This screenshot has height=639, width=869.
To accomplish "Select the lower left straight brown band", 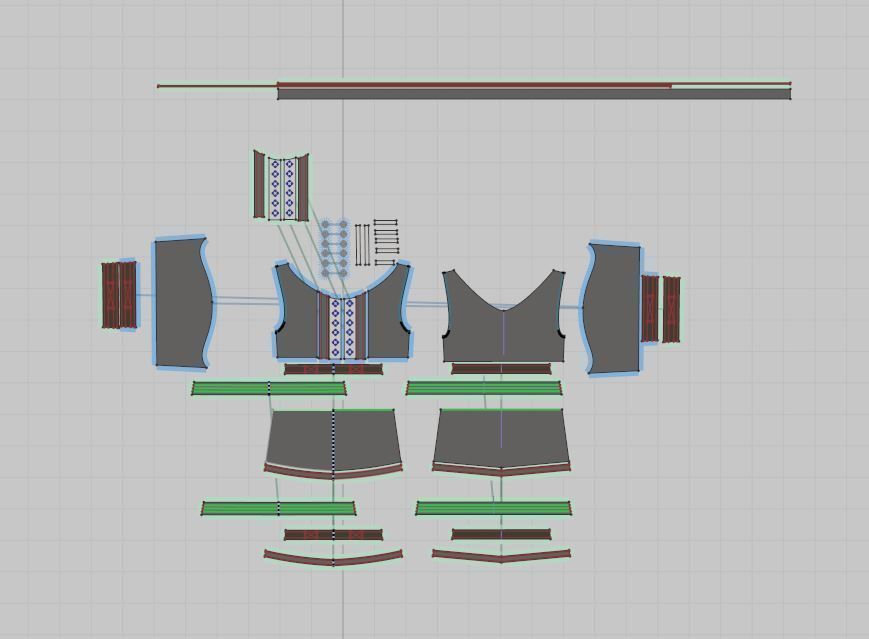I will [334, 535].
